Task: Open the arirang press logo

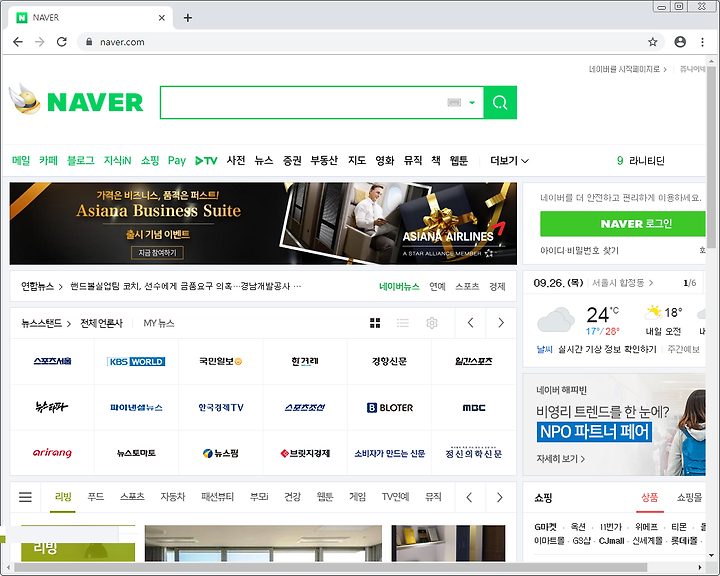Action: [52, 453]
